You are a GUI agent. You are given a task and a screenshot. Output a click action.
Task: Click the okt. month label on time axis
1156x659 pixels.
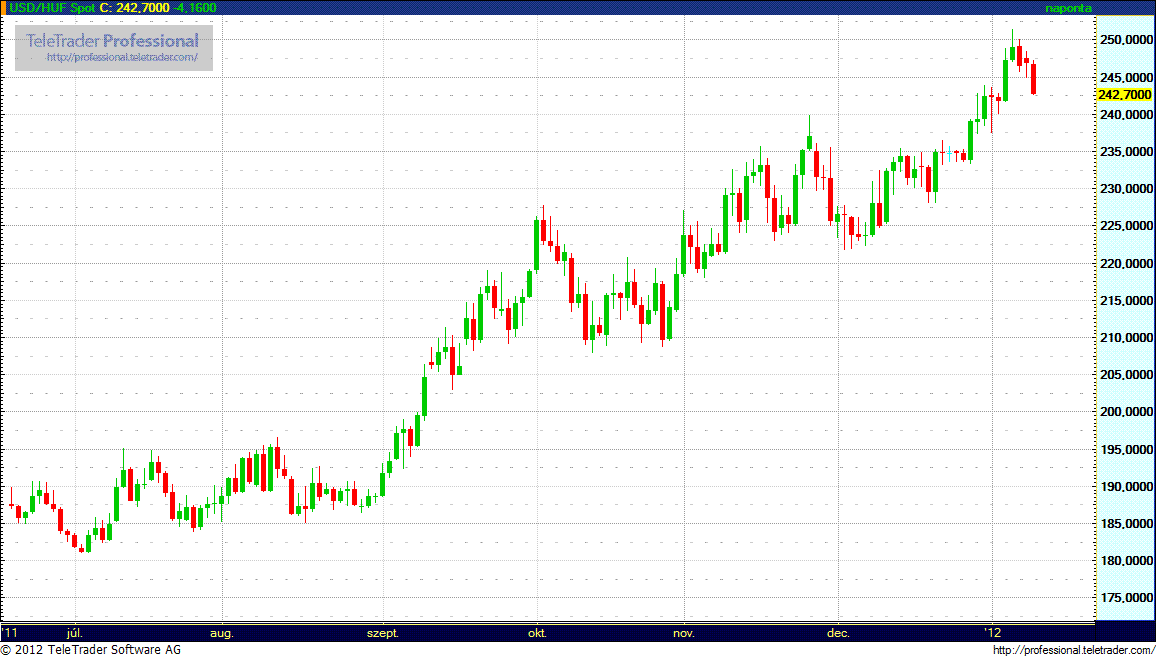537,633
